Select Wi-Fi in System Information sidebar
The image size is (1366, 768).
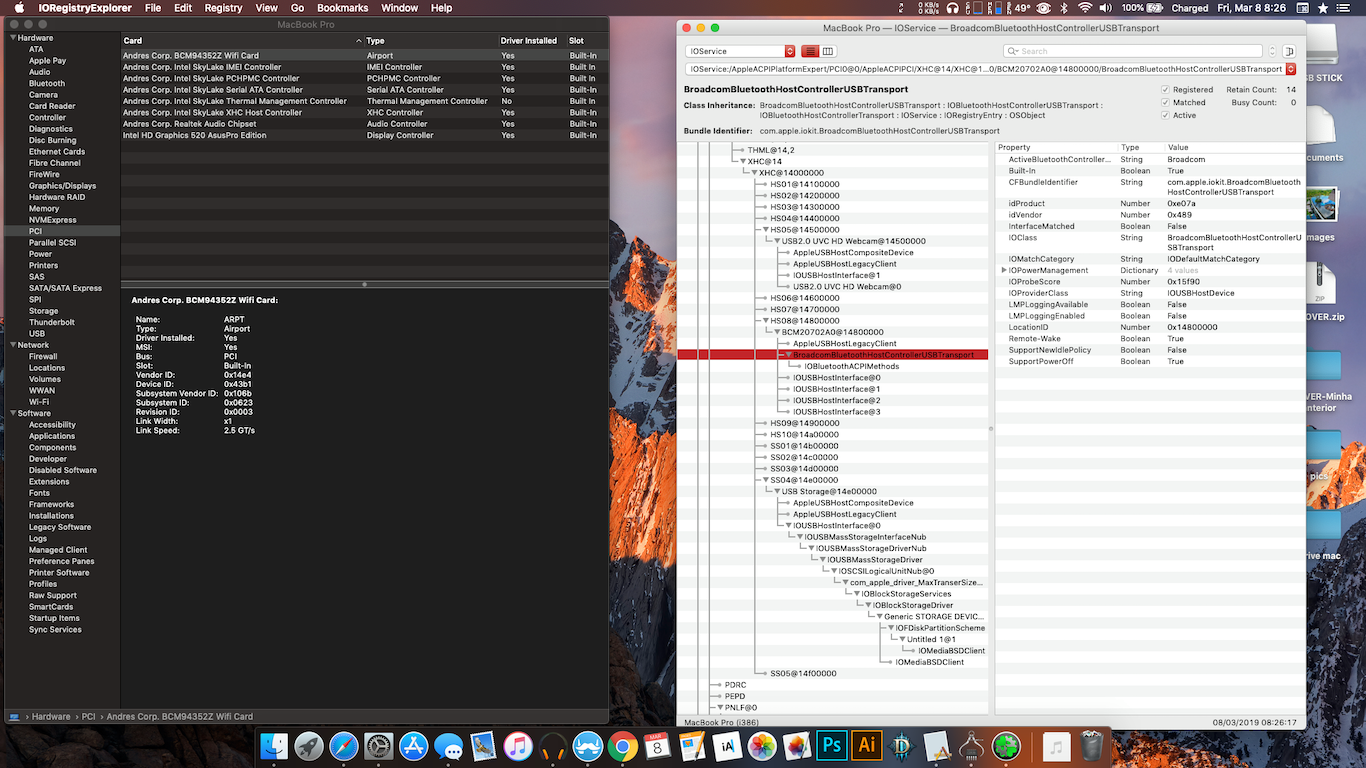[39, 402]
